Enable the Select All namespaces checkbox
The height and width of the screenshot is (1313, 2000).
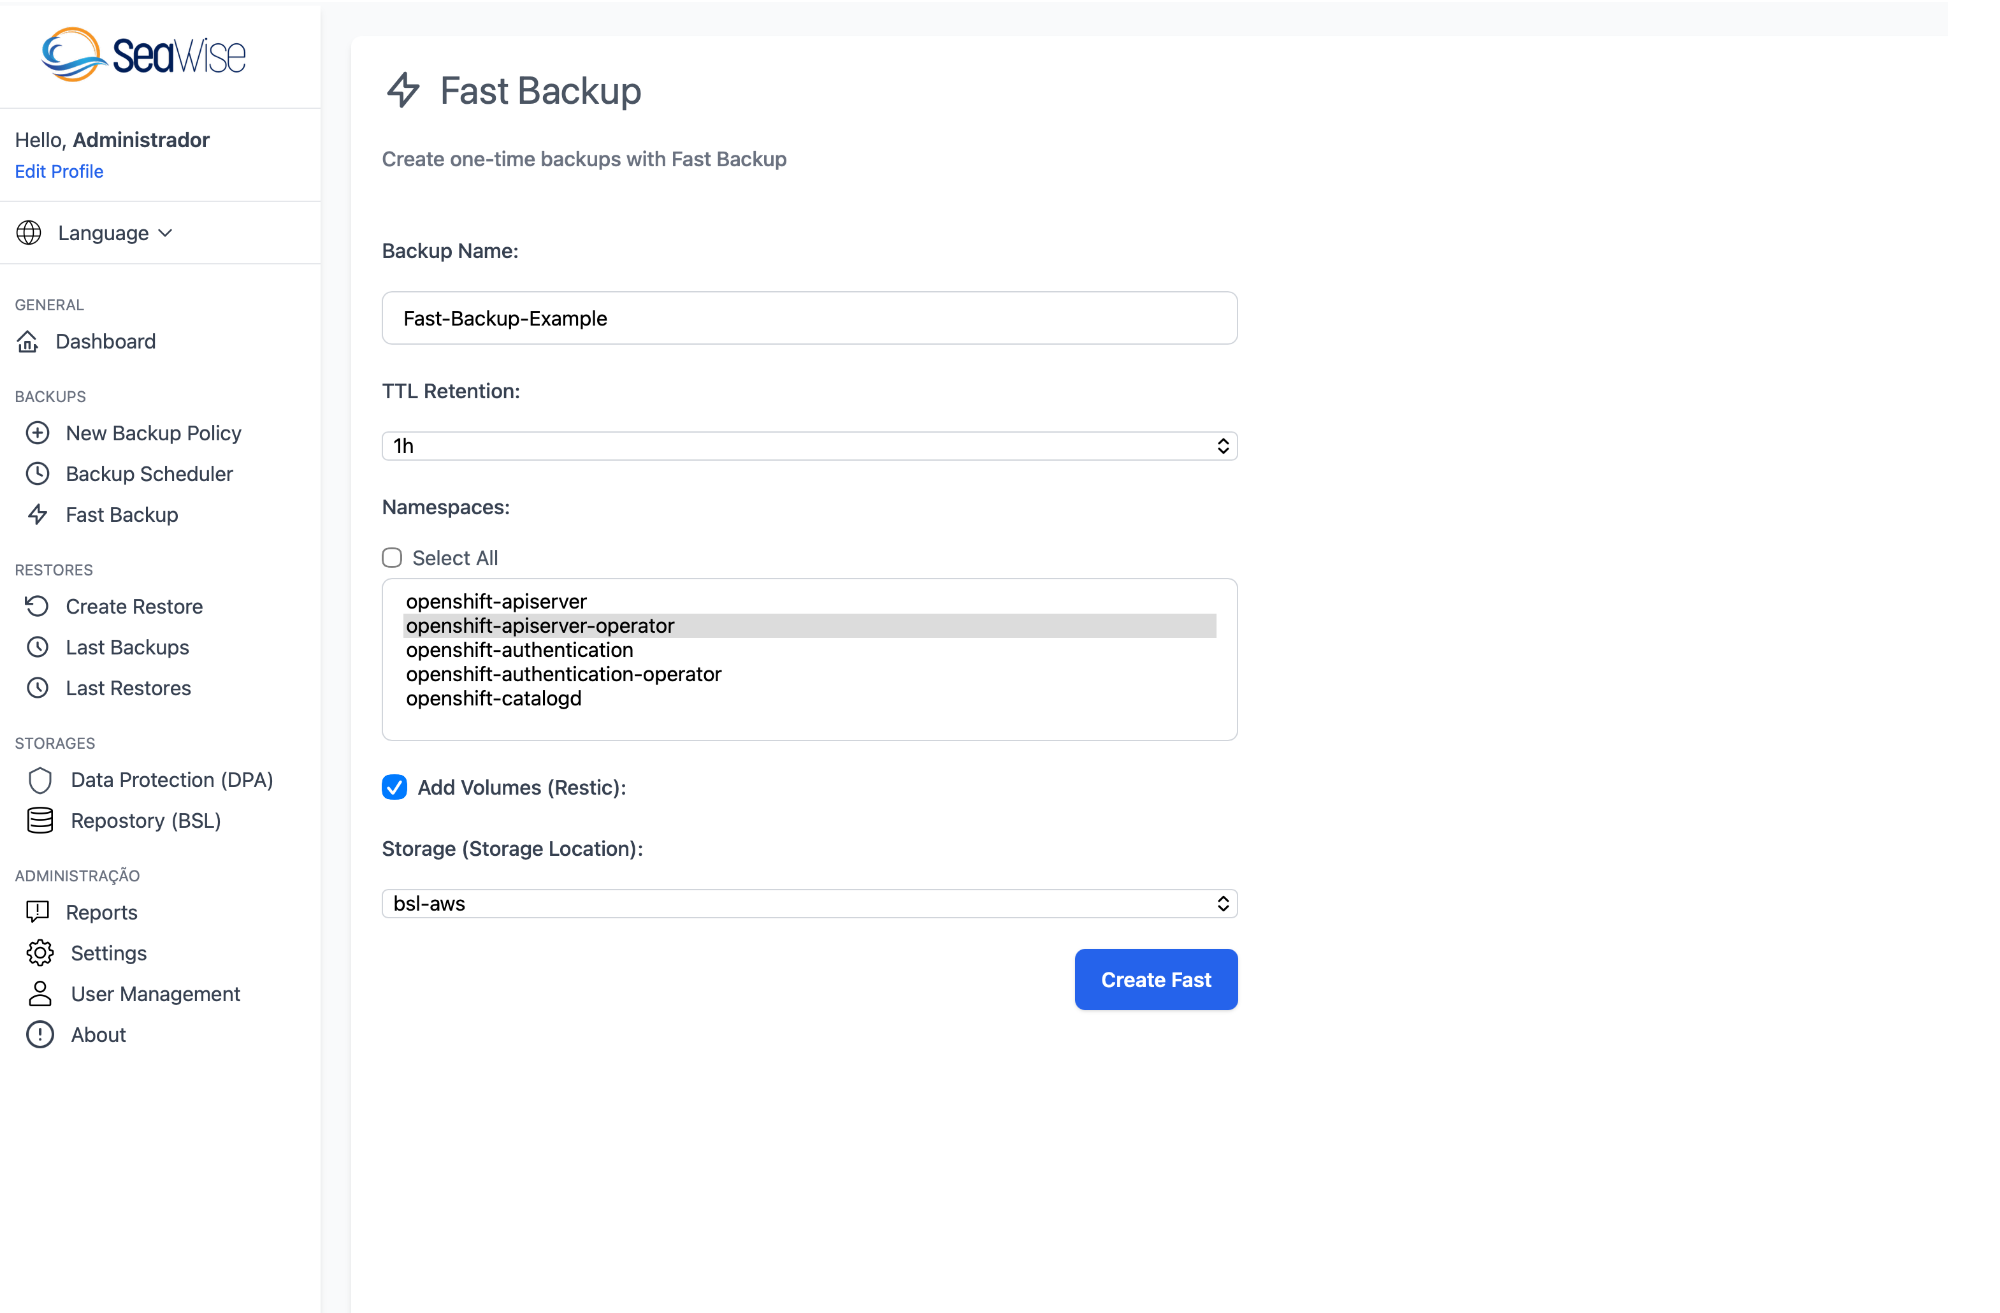point(391,557)
